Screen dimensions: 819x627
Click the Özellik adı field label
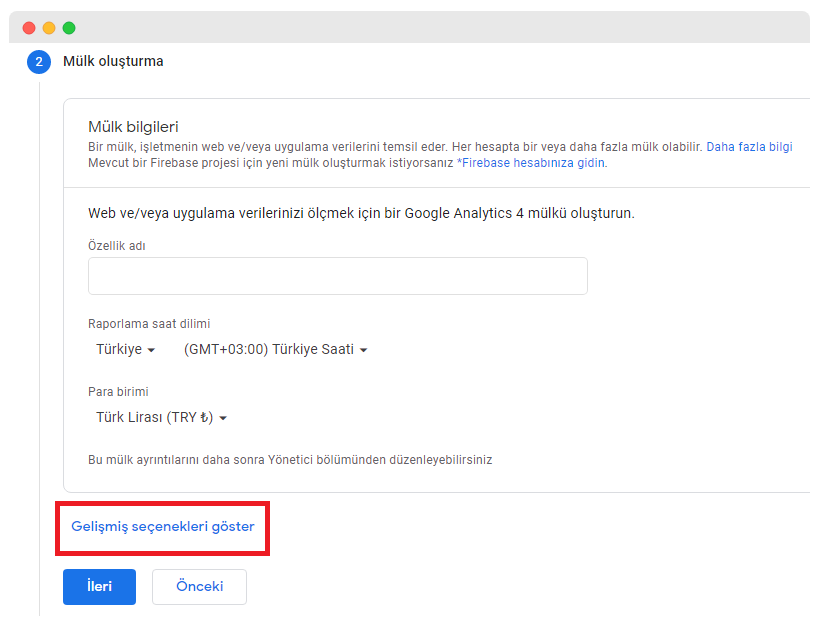point(117,246)
